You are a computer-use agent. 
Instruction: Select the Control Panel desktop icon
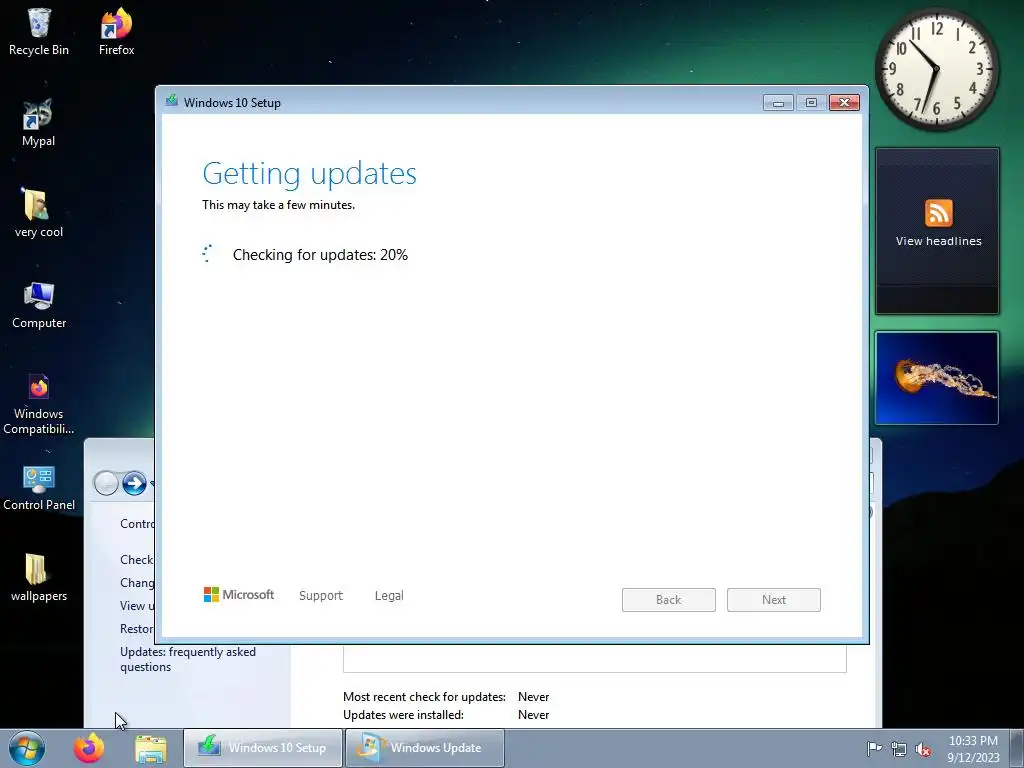(x=39, y=487)
